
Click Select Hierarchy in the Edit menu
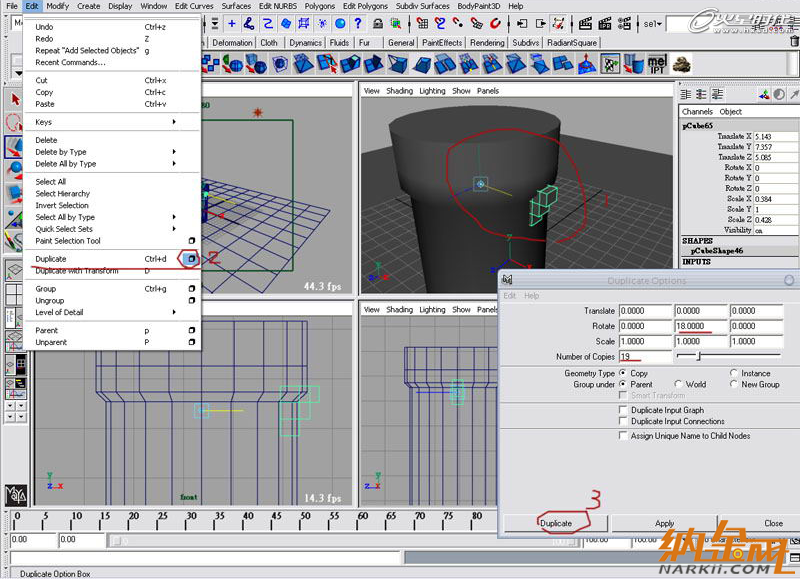click(62, 194)
